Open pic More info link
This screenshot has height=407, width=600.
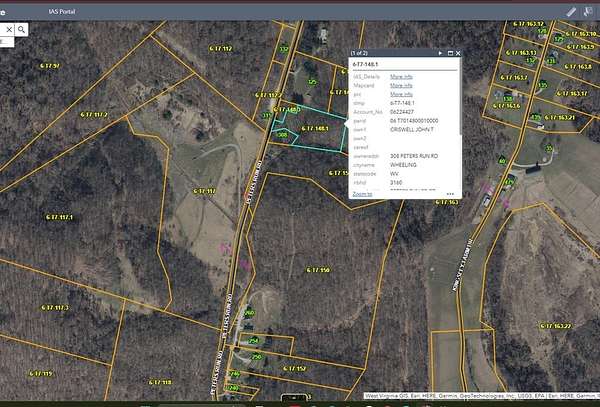[401, 94]
